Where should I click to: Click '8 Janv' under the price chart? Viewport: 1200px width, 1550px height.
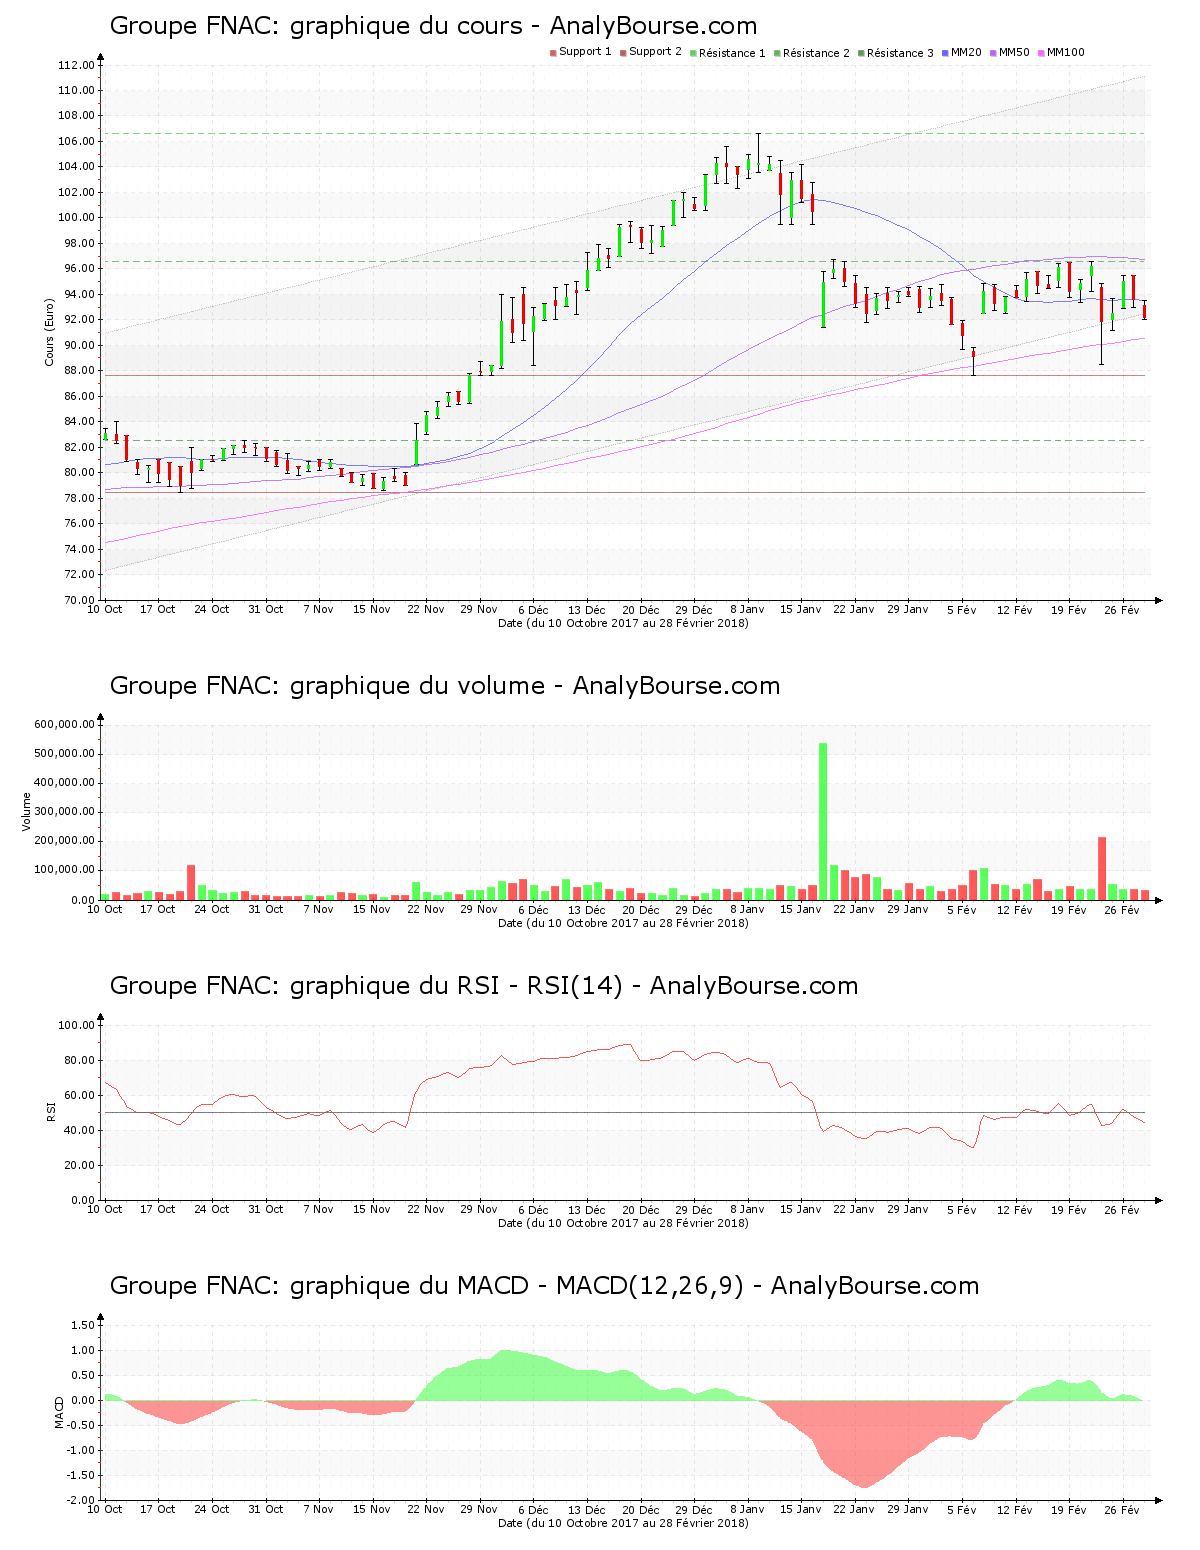pos(747,610)
